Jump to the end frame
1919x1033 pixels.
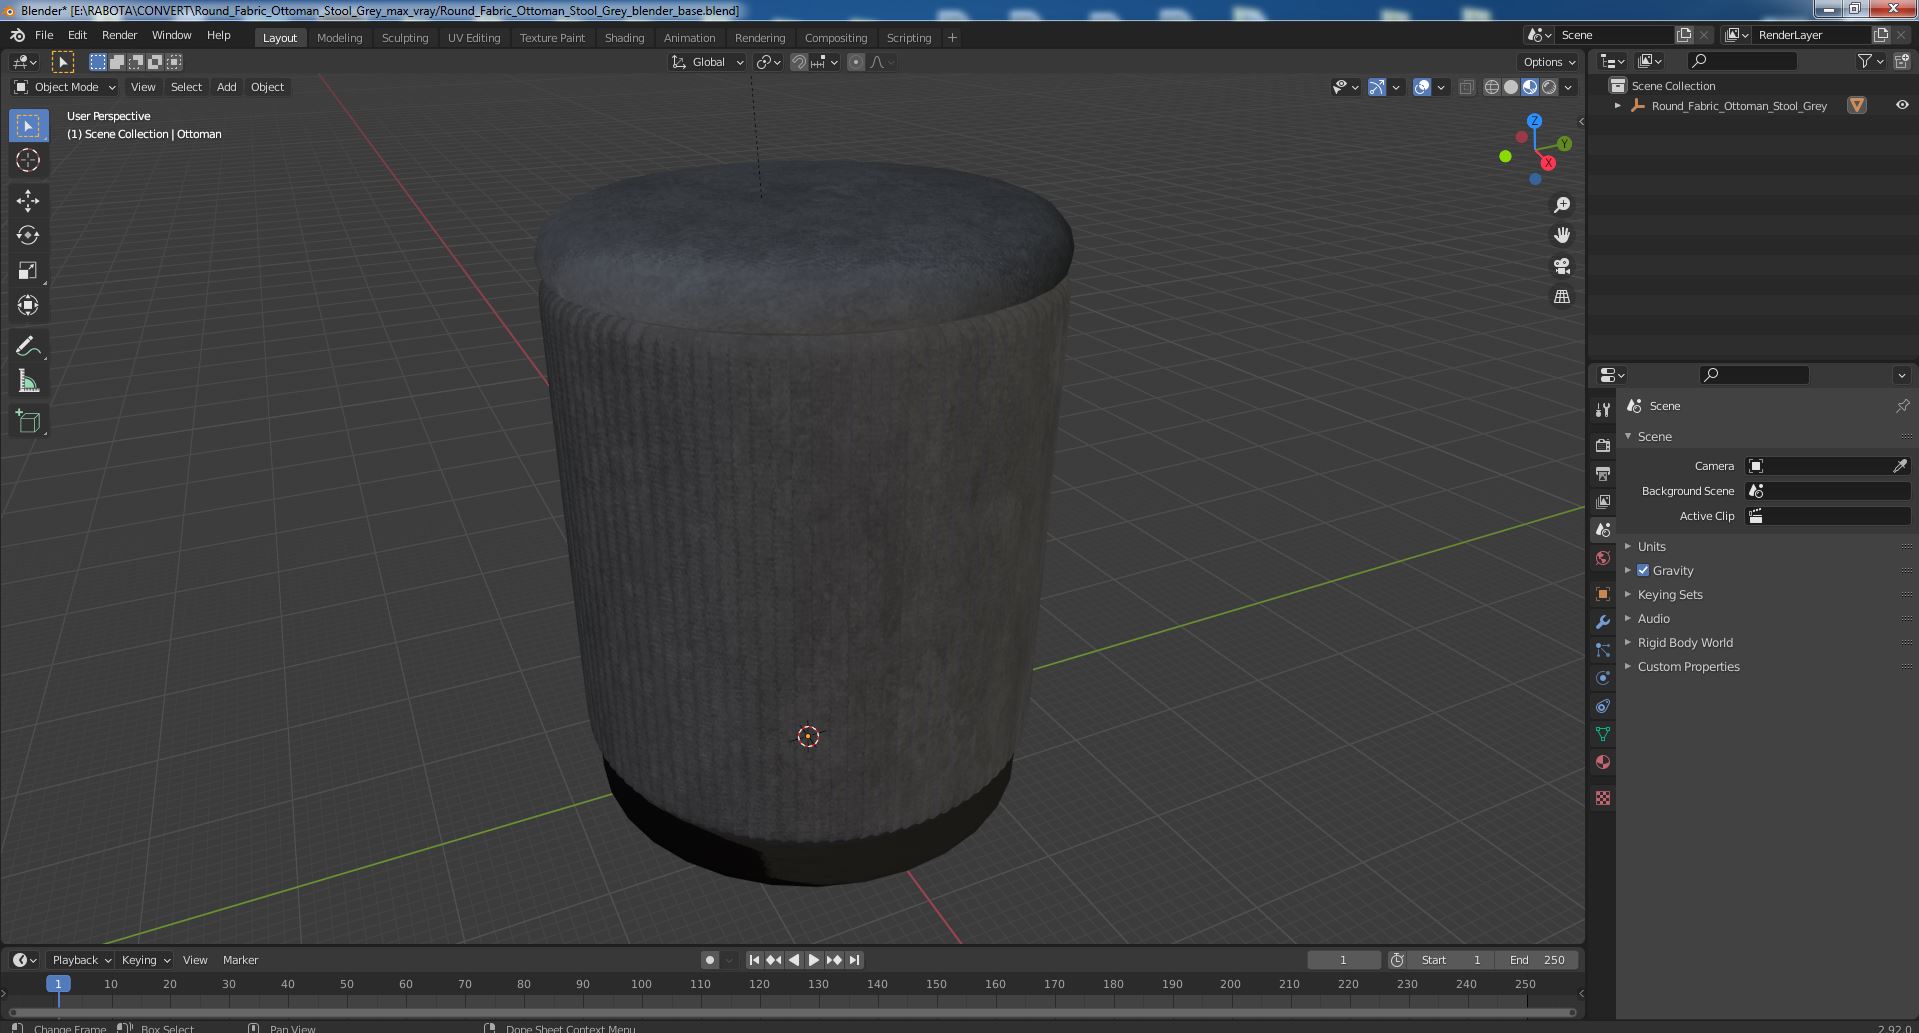(x=854, y=960)
